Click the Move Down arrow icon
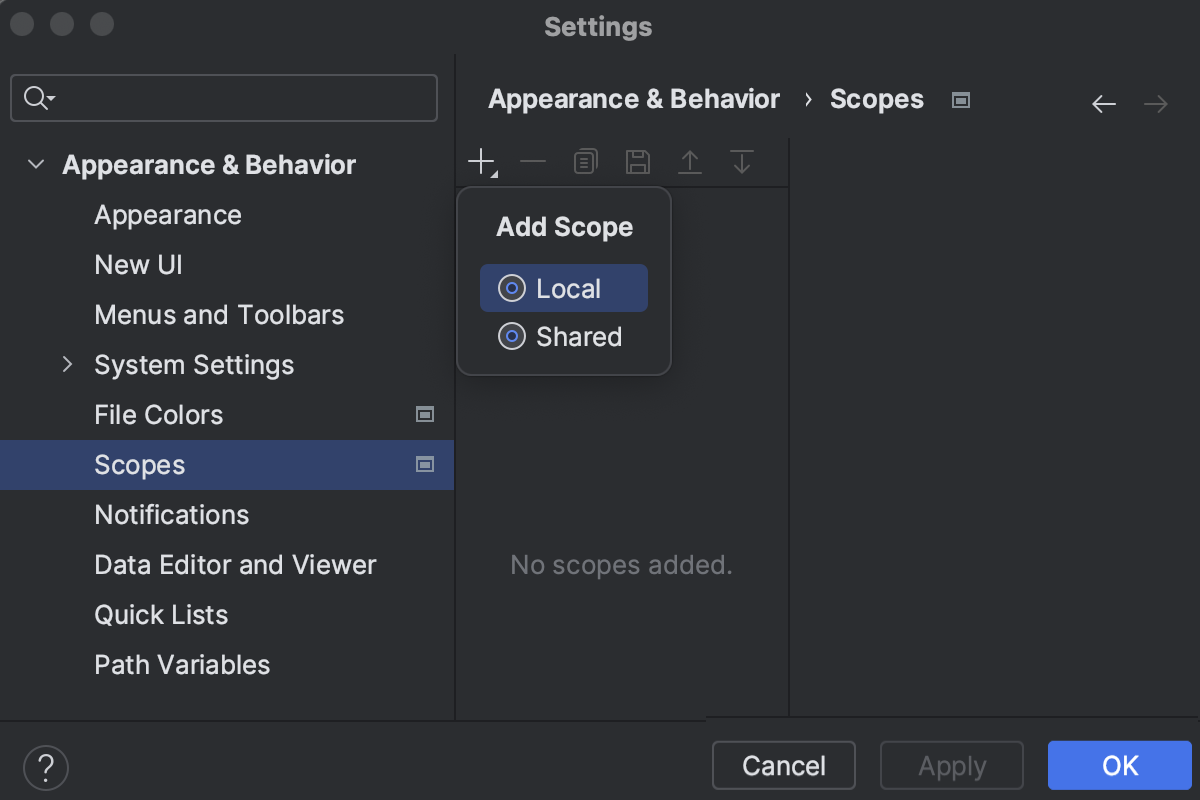This screenshot has height=800, width=1200. coord(742,160)
